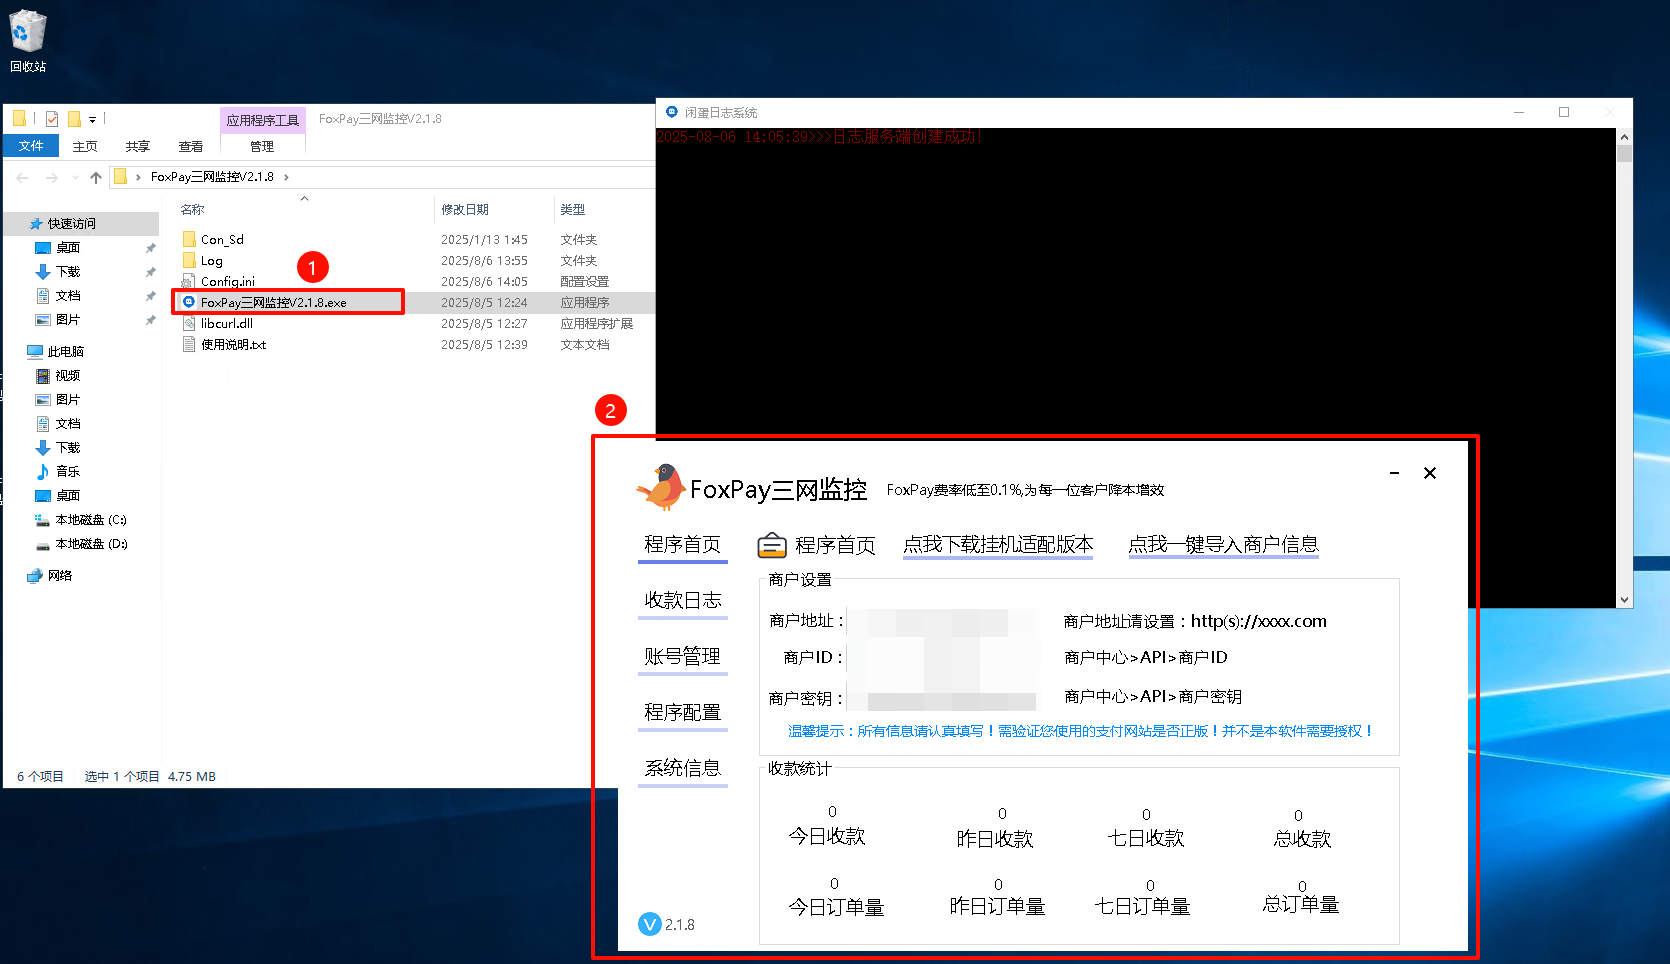Screen dimensions: 1670x964
Task: Open the quick access toolbar dropdown arrow
Action: tap(92, 119)
